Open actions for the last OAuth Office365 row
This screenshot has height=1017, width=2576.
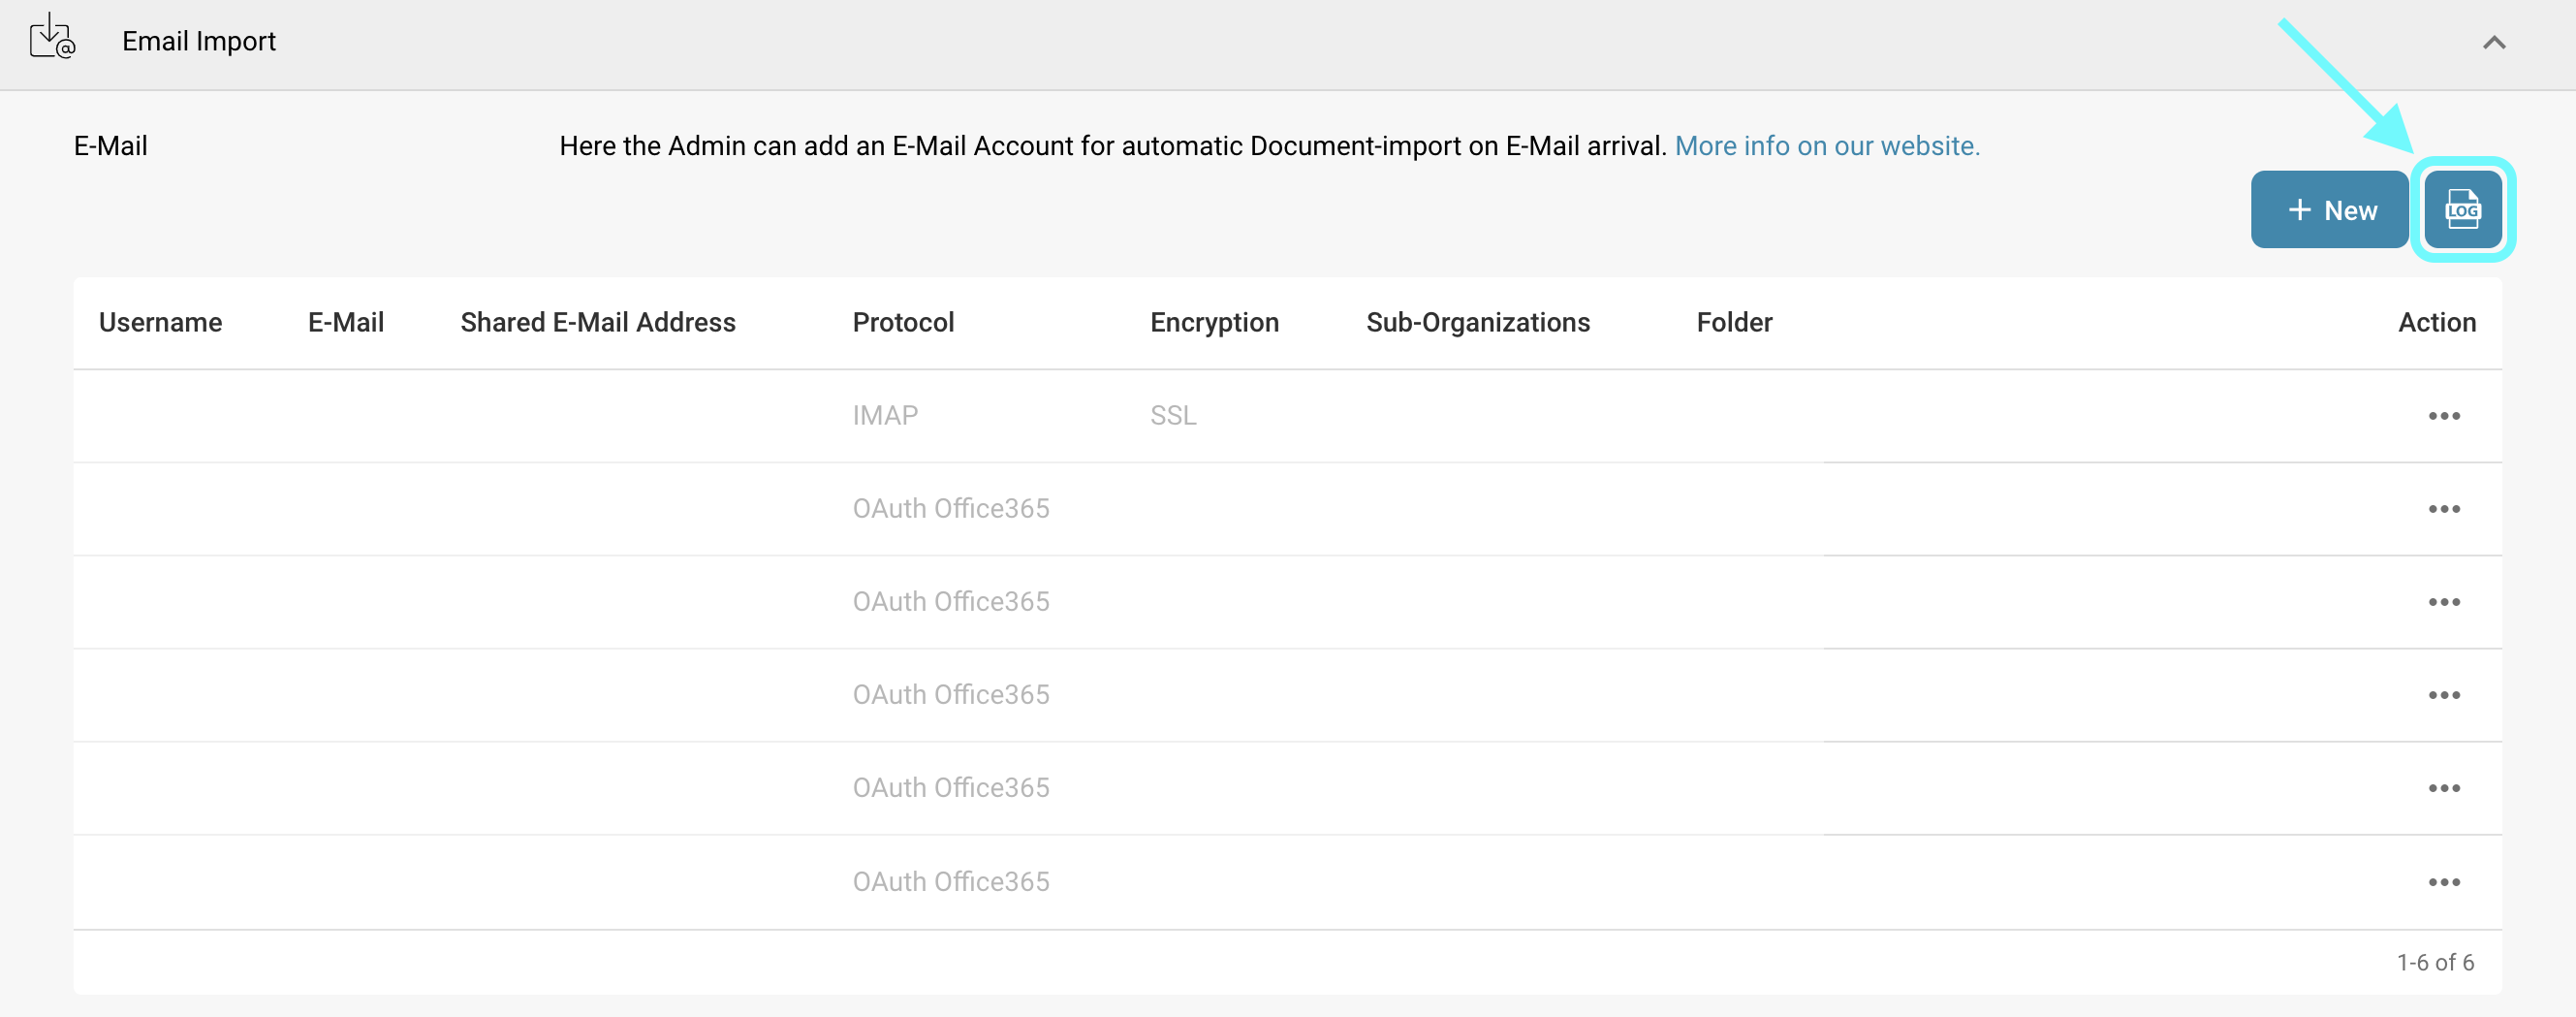(2443, 882)
